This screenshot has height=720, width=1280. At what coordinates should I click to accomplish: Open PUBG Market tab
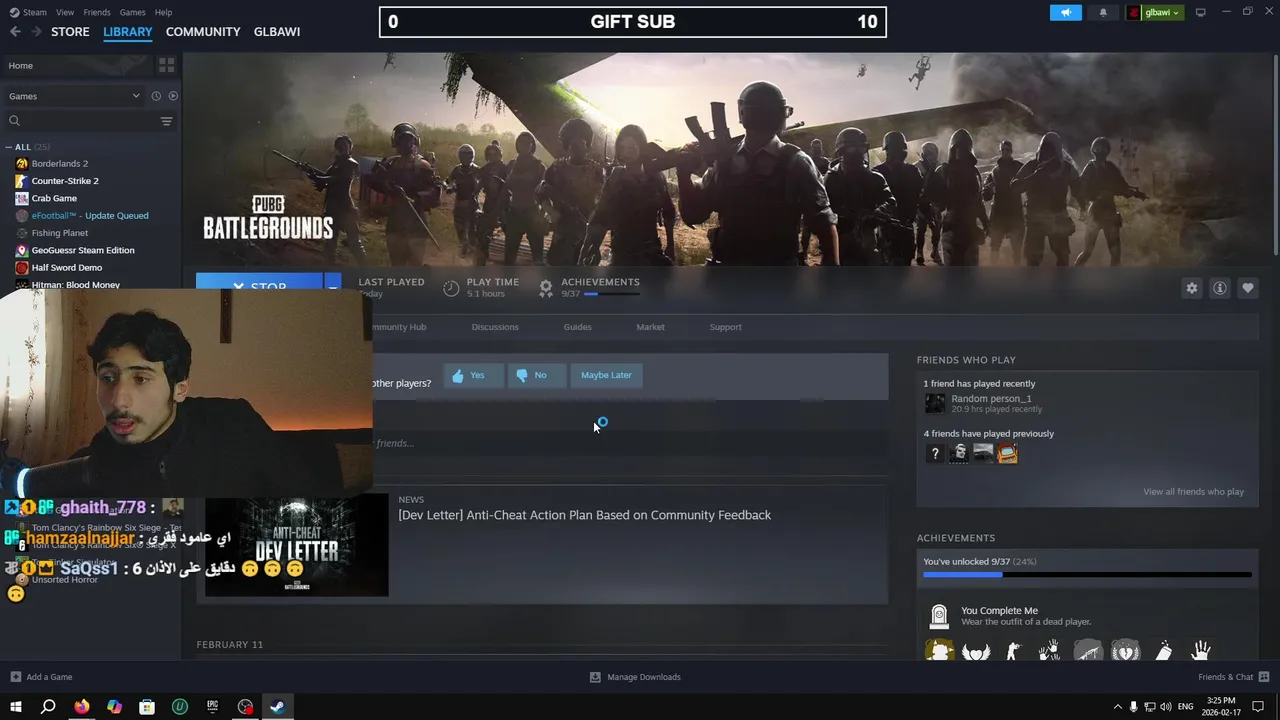pos(650,327)
